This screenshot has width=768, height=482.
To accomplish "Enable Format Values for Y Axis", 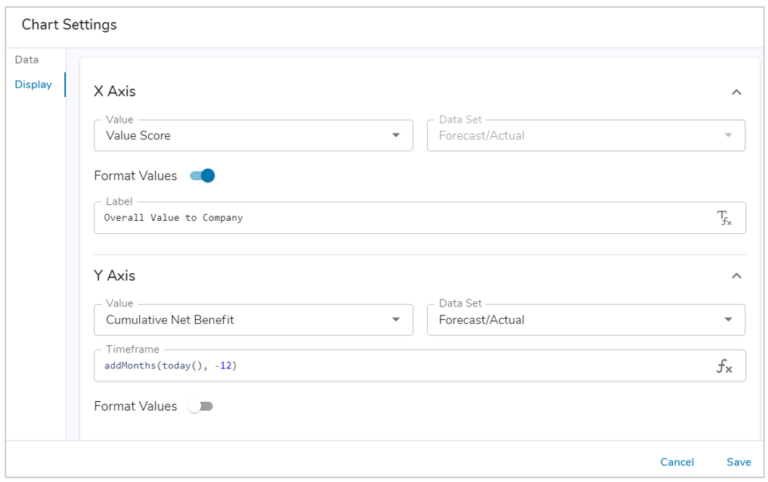I will pyautogui.click(x=200, y=407).
